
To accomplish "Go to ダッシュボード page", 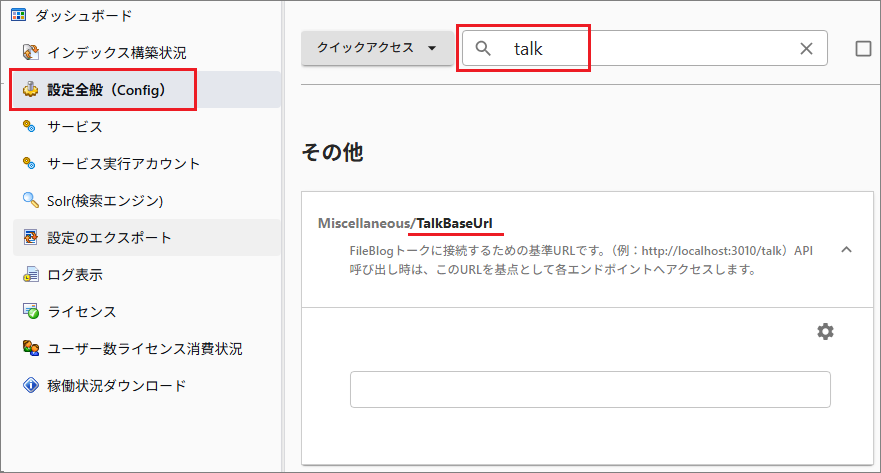I will pos(83,15).
